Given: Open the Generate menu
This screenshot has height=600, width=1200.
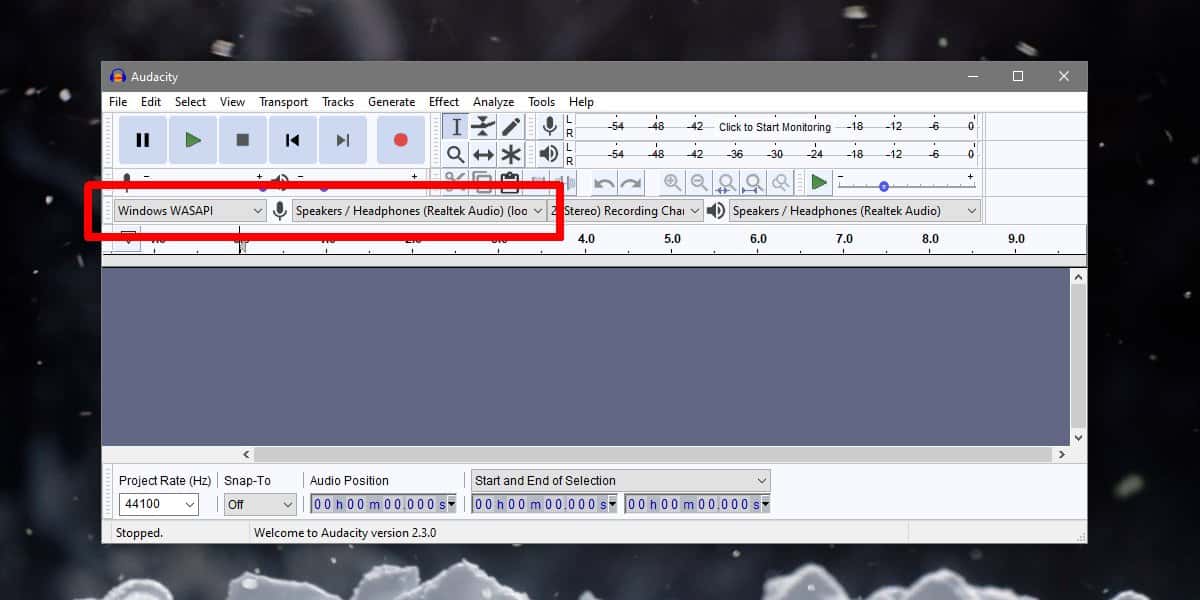Looking at the screenshot, I should click(391, 101).
